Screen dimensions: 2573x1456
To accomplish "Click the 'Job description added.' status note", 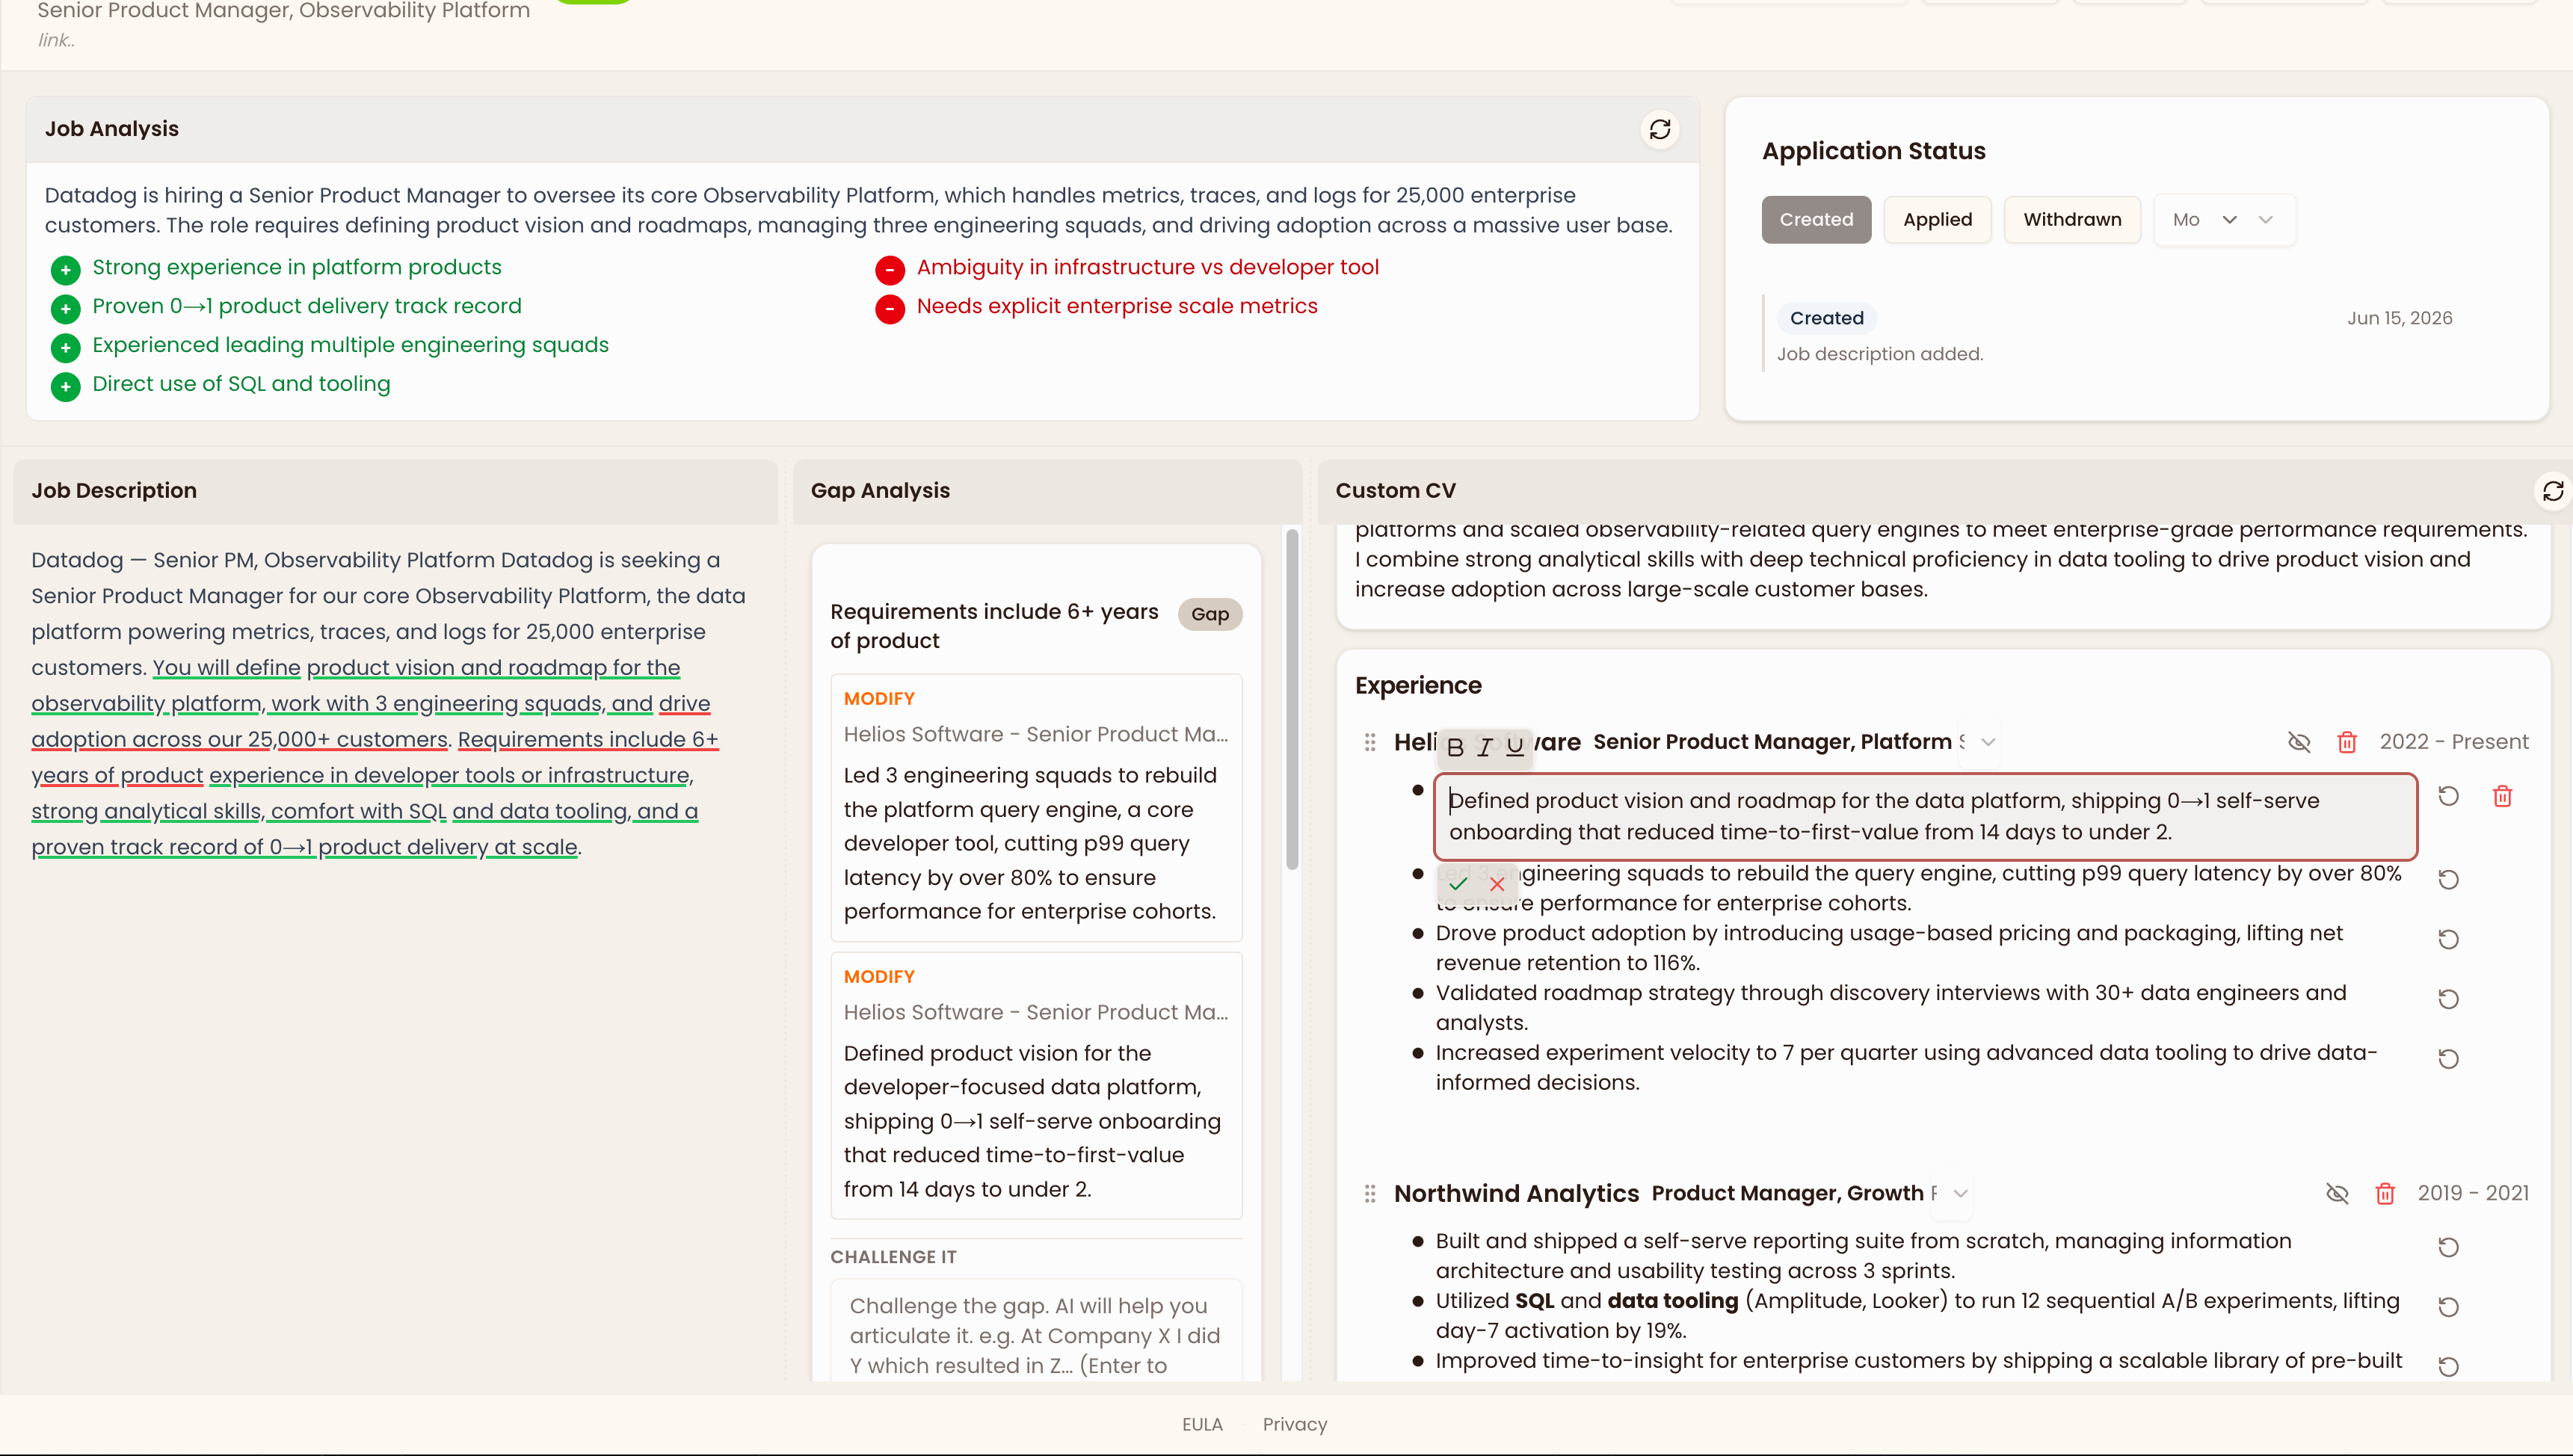I will point(1880,354).
